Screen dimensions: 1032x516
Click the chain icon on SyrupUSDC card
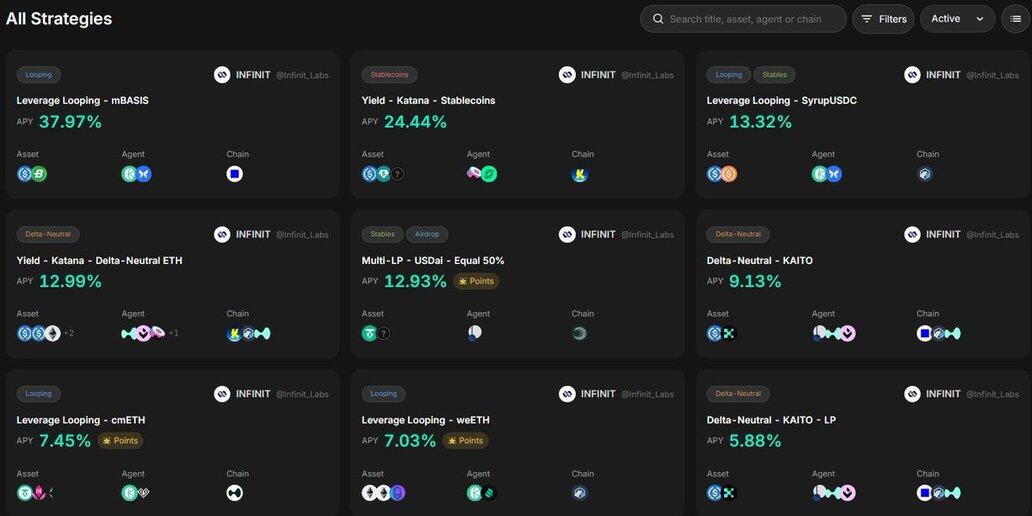(x=925, y=174)
